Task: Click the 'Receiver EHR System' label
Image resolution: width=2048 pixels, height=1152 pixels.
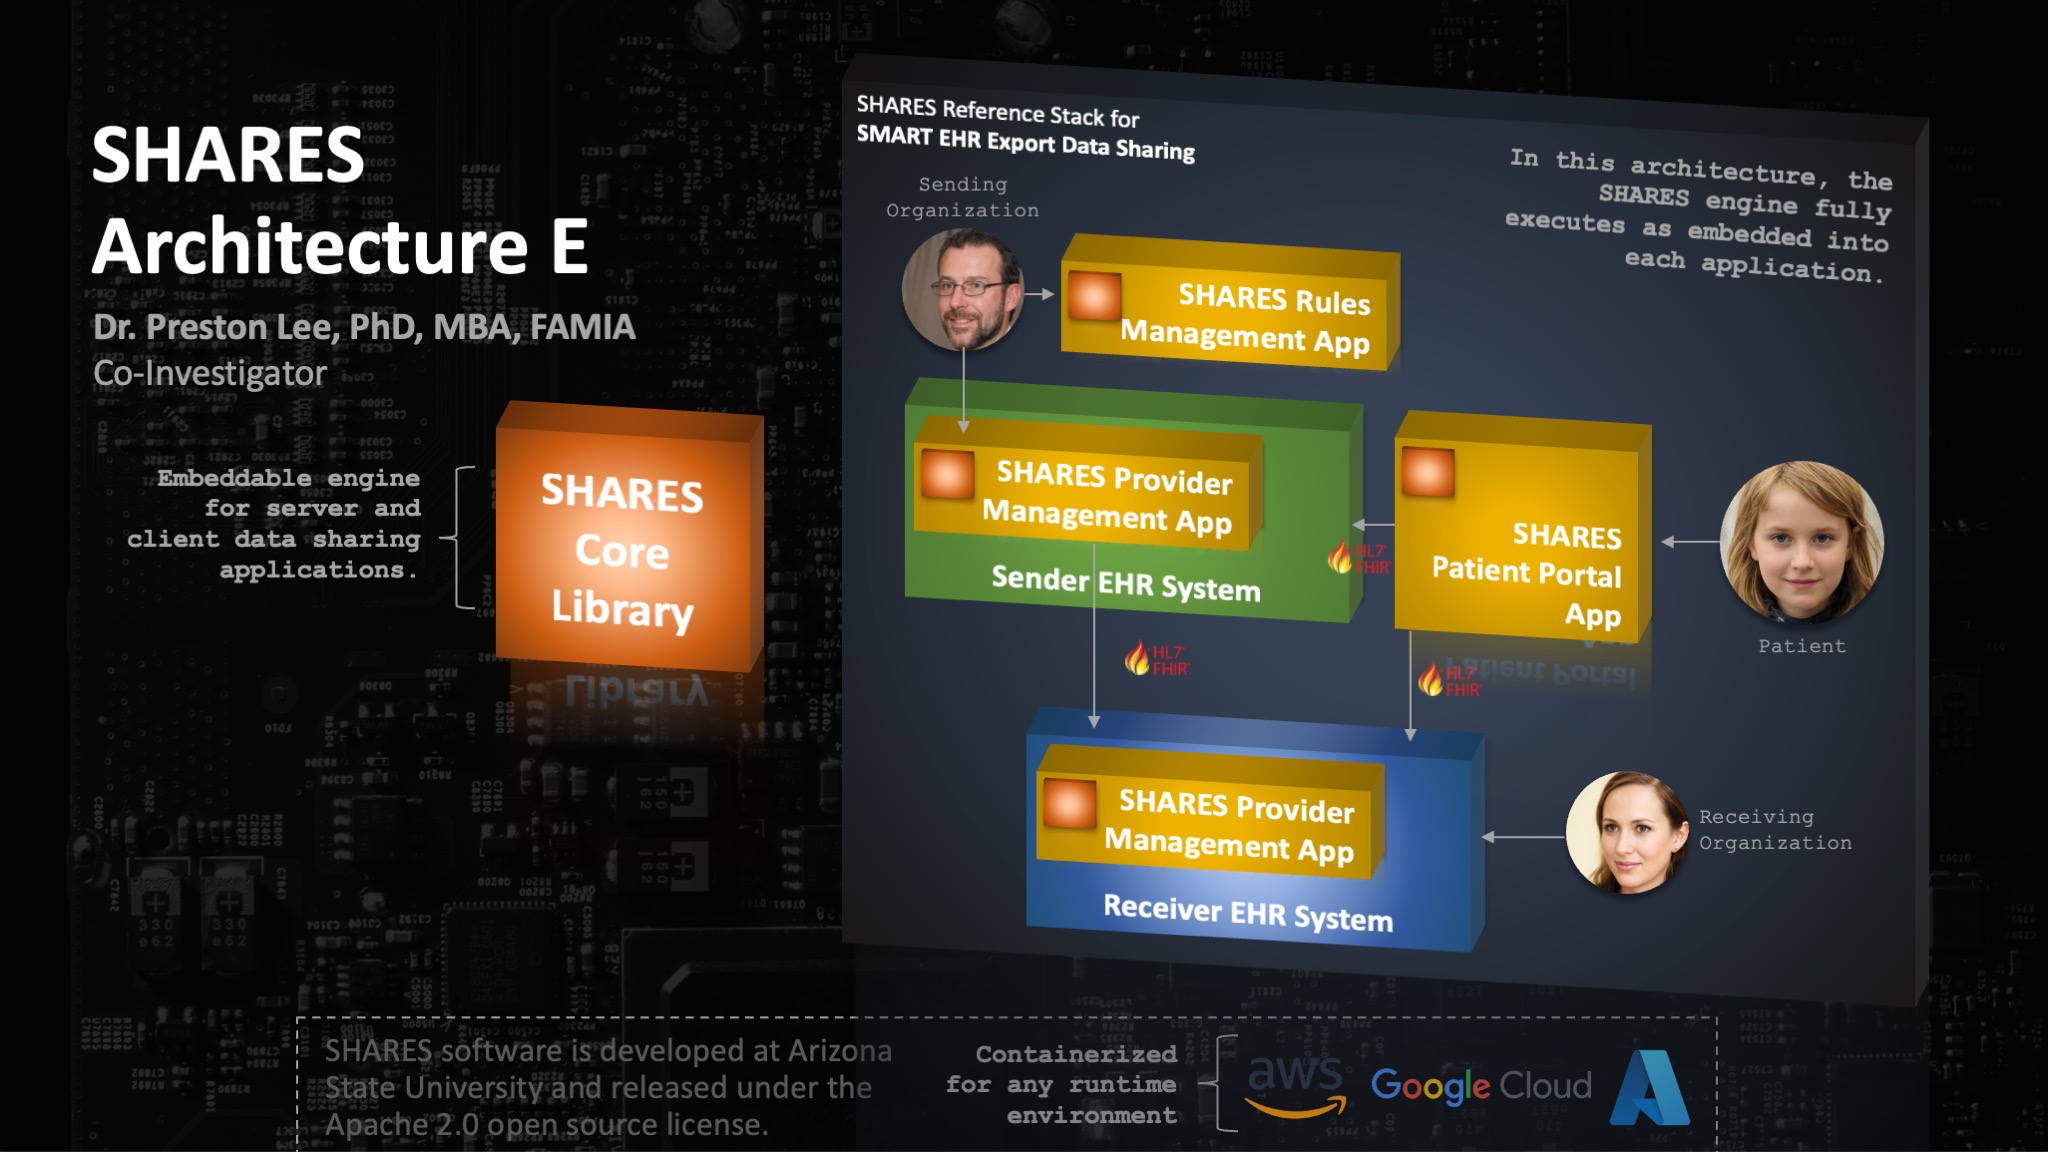Action: point(1248,912)
